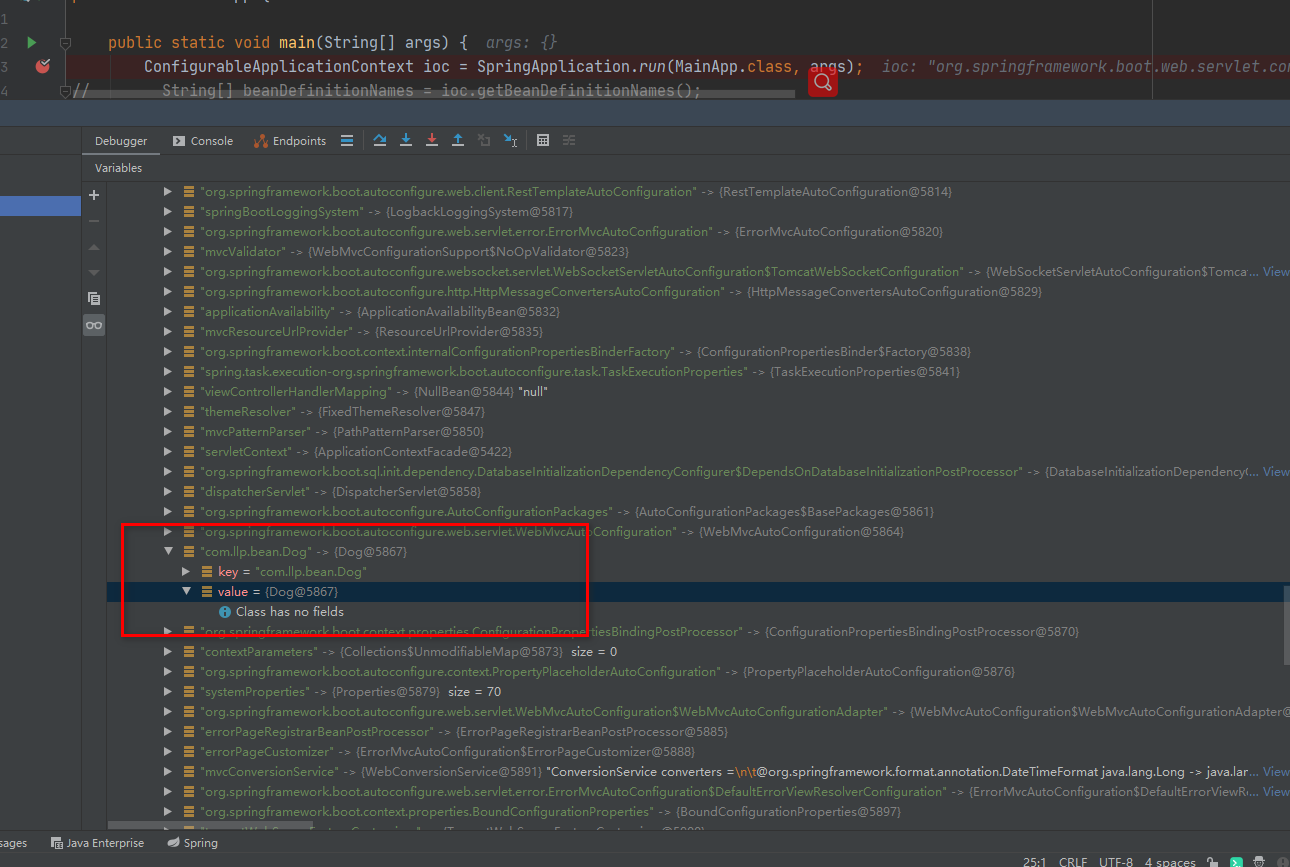
Task: Expand the mvcResourceUrlProvider entry
Action: [x=168, y=331]
